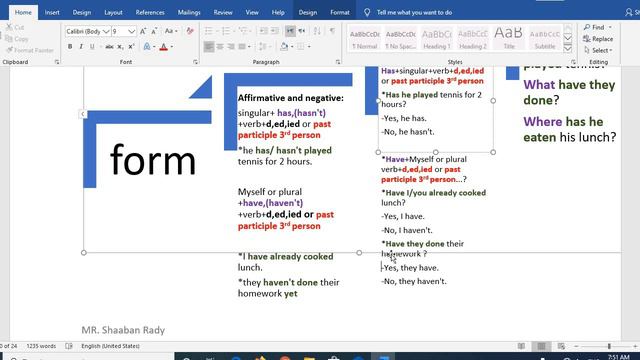The image size is (640, 360).
Task: Click the Increase Indent icon
Action: [275, 31]
